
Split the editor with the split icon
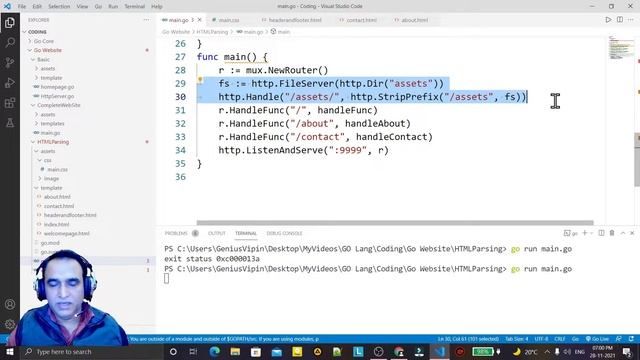pyautogui.click(x=620, y=20)
